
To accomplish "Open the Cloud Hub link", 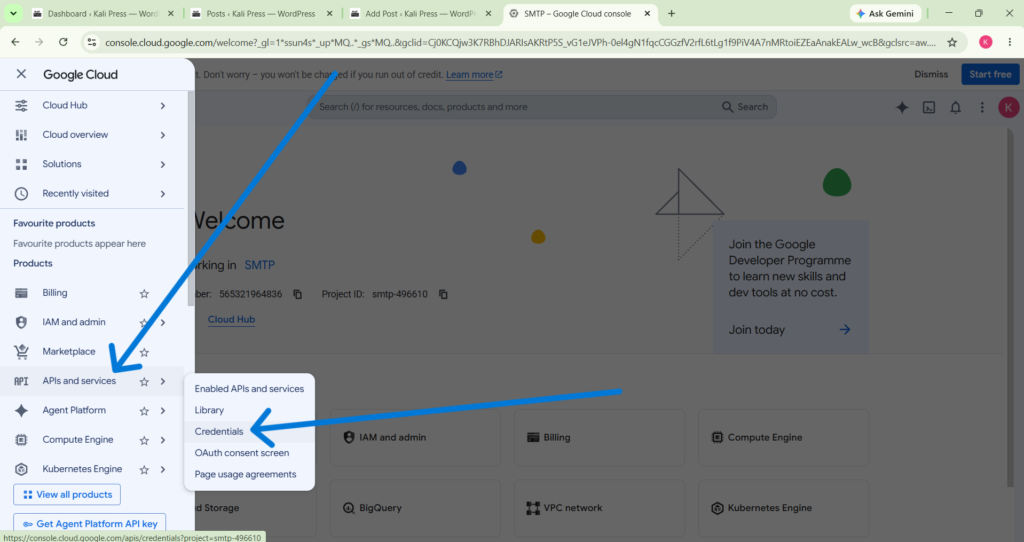I will tap(231, 319).
